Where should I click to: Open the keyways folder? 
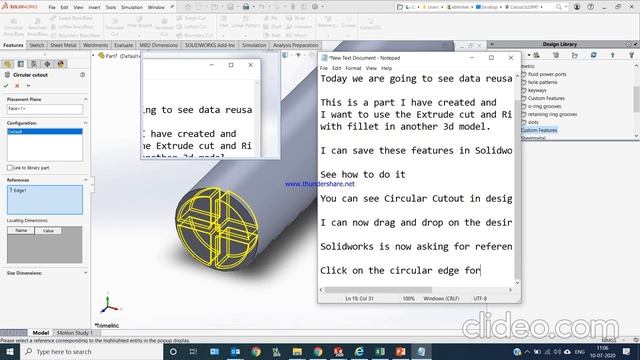536,90
